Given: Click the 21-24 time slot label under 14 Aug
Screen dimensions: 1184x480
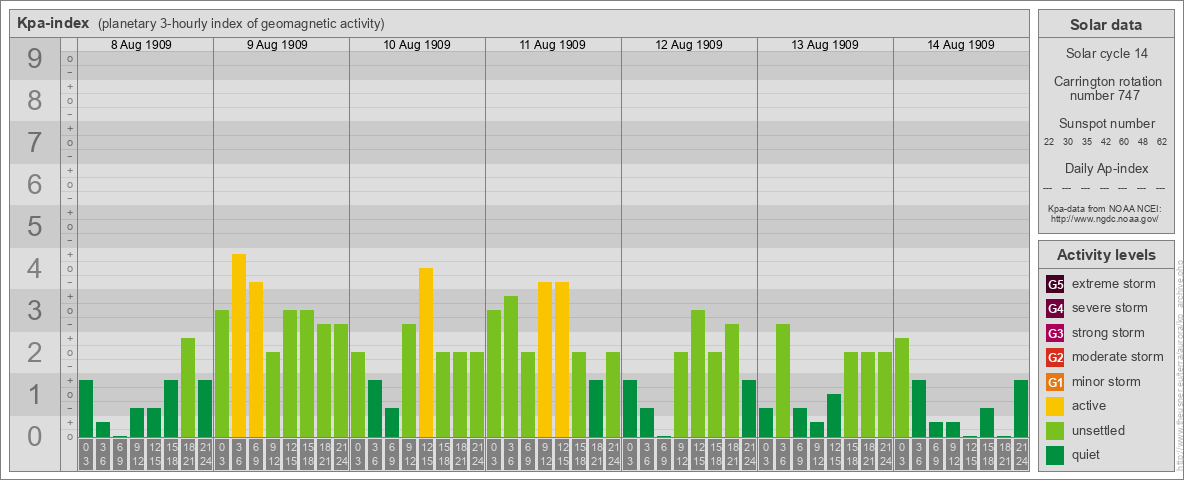Looking at the screenshot, I should [x=1021, y=454].
